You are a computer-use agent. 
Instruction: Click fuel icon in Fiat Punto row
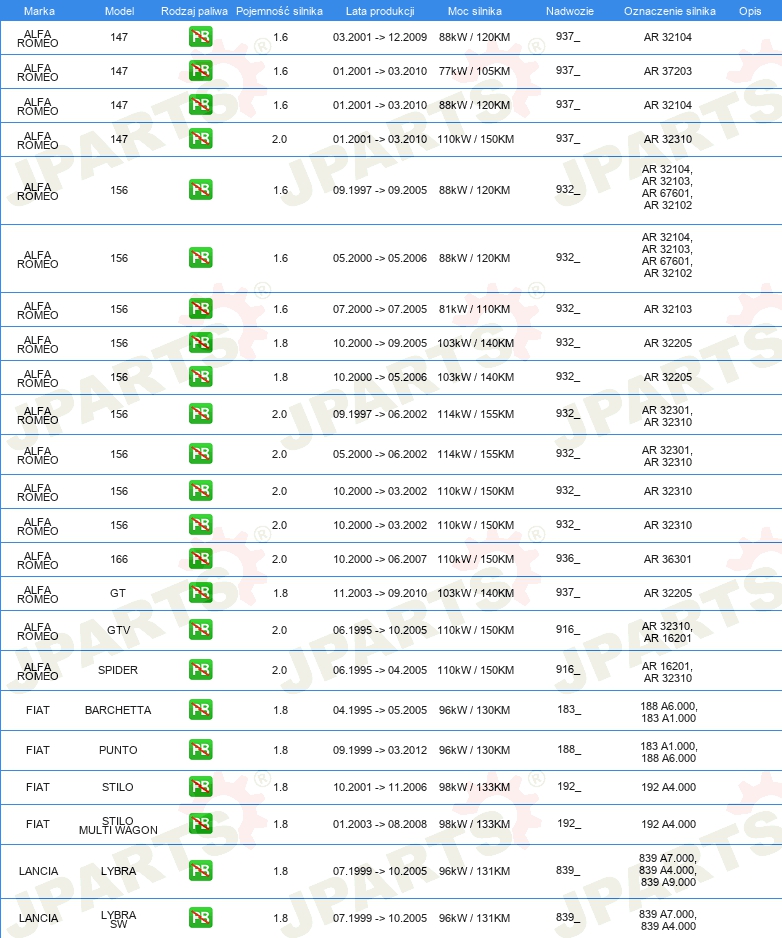point(200,750)
